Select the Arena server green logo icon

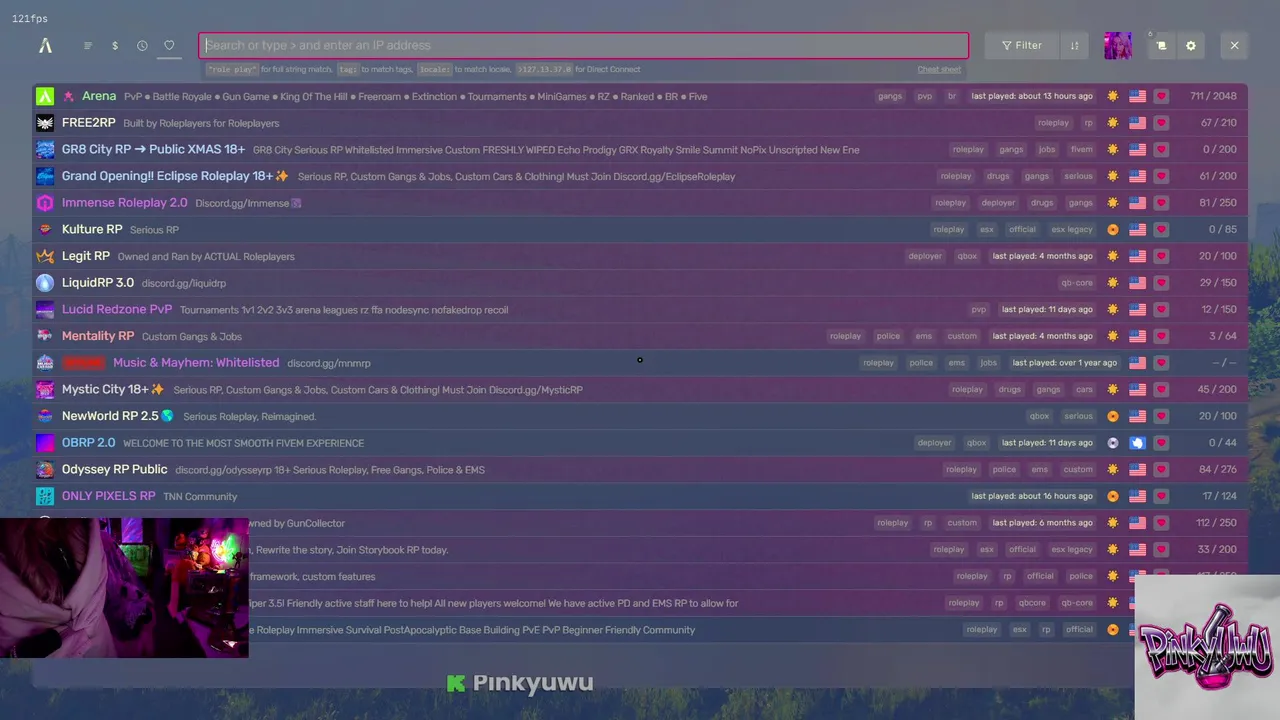pyautogui.click(x=45, y=96)
